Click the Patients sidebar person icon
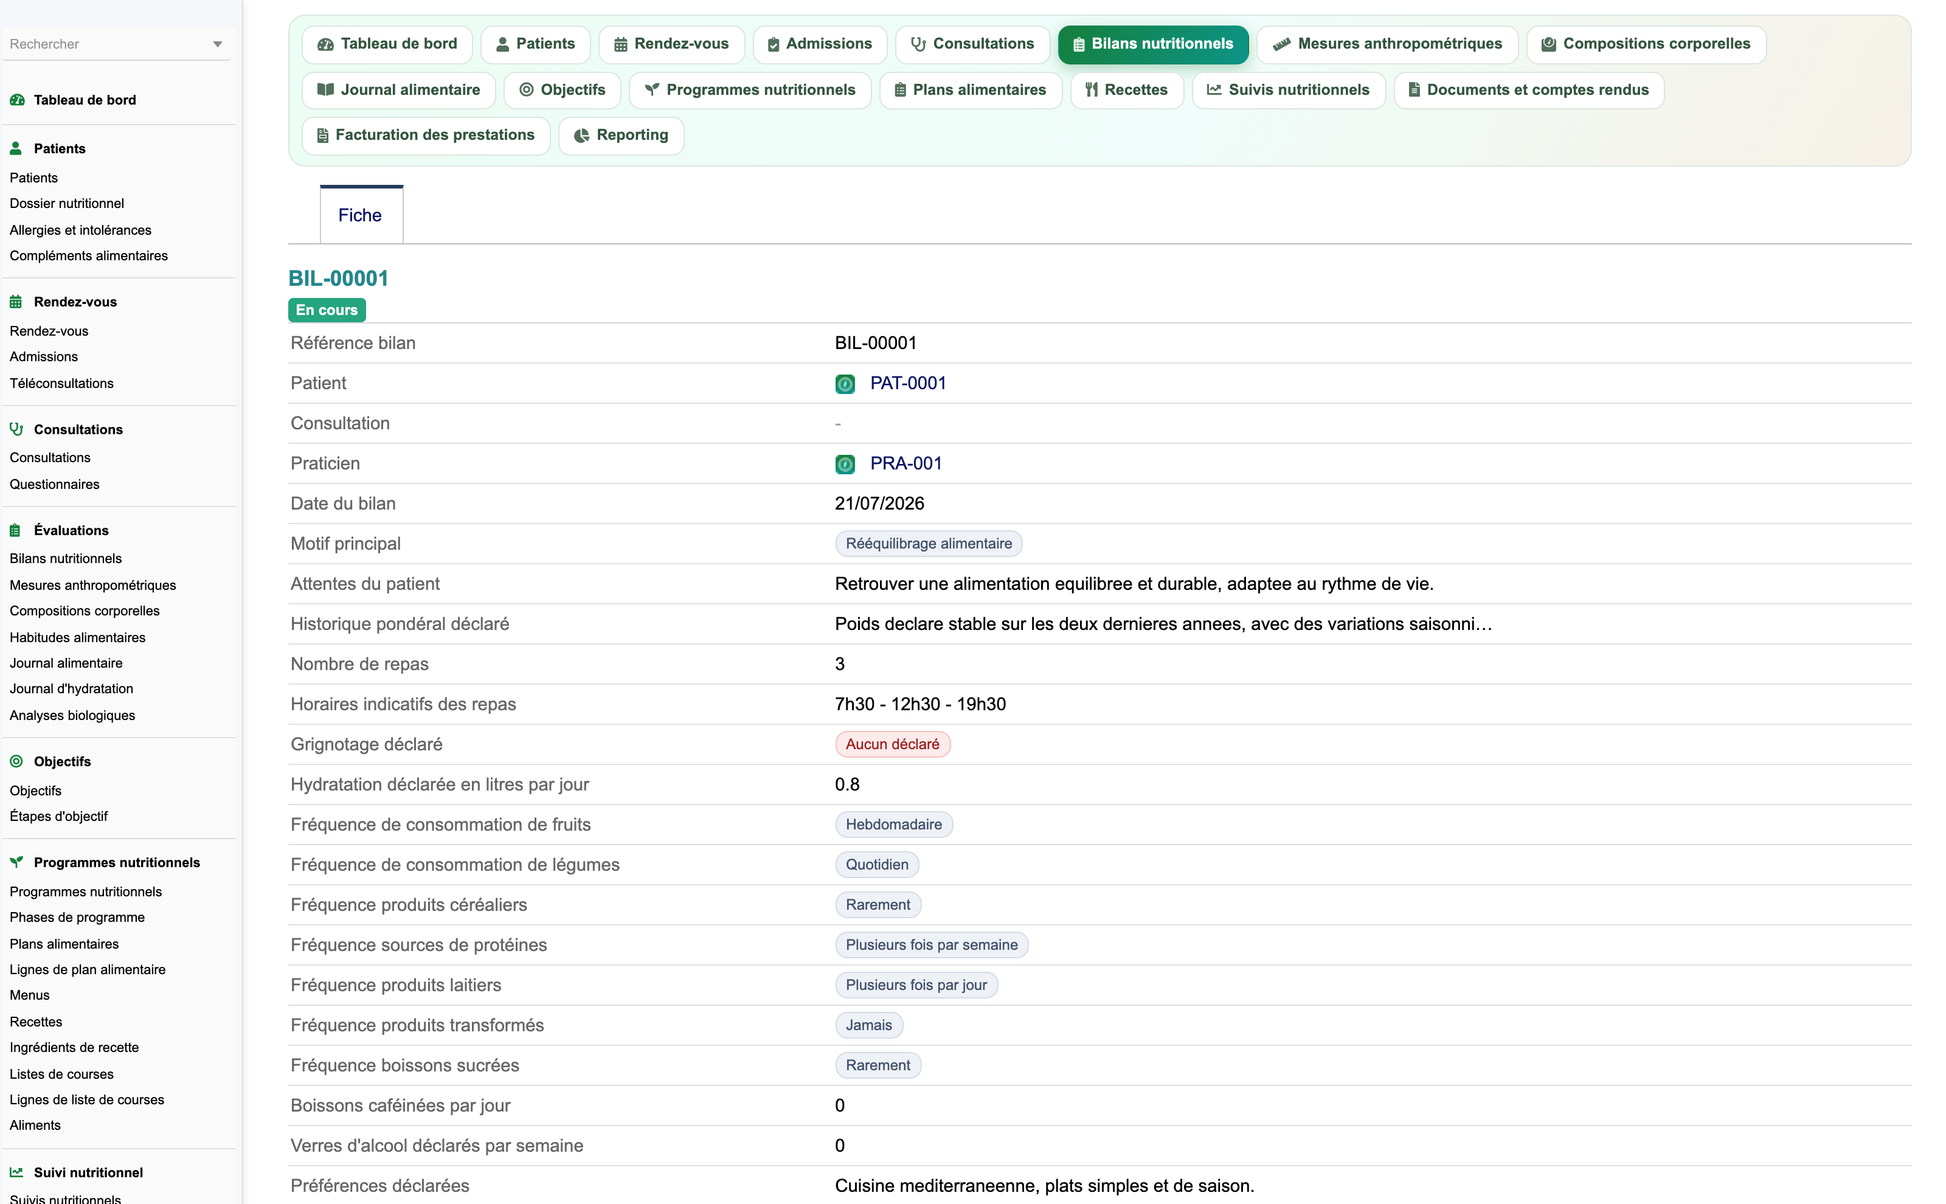The height and width of the screenshot is (1204, 1946). point(16,149)
